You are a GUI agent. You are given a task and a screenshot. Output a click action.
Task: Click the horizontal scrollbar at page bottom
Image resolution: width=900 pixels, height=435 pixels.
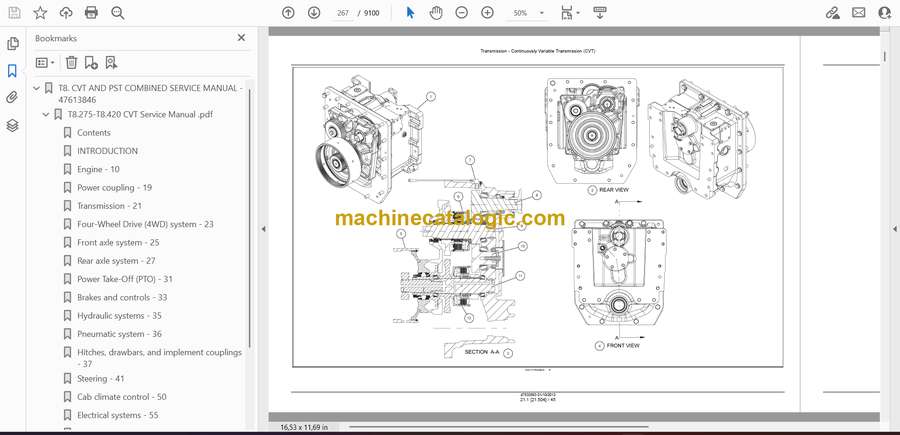[498, 426]
